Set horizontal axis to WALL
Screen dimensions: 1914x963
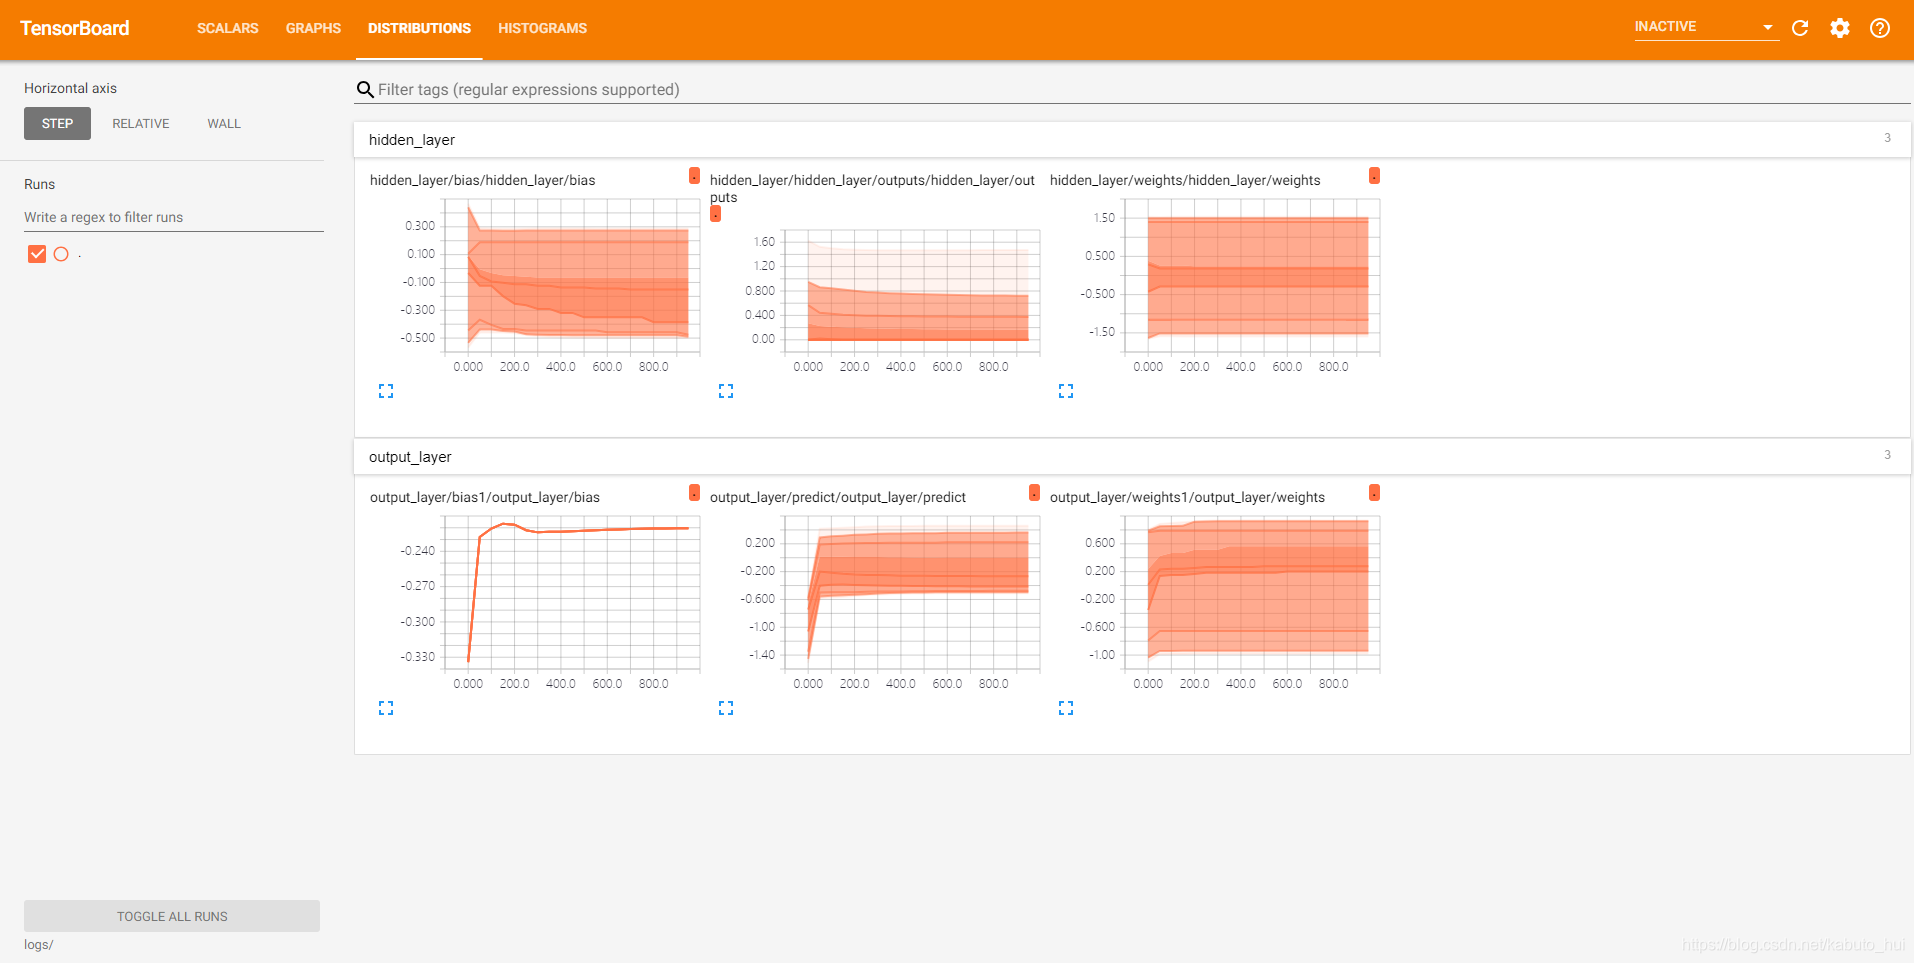(x=224, y=124)
